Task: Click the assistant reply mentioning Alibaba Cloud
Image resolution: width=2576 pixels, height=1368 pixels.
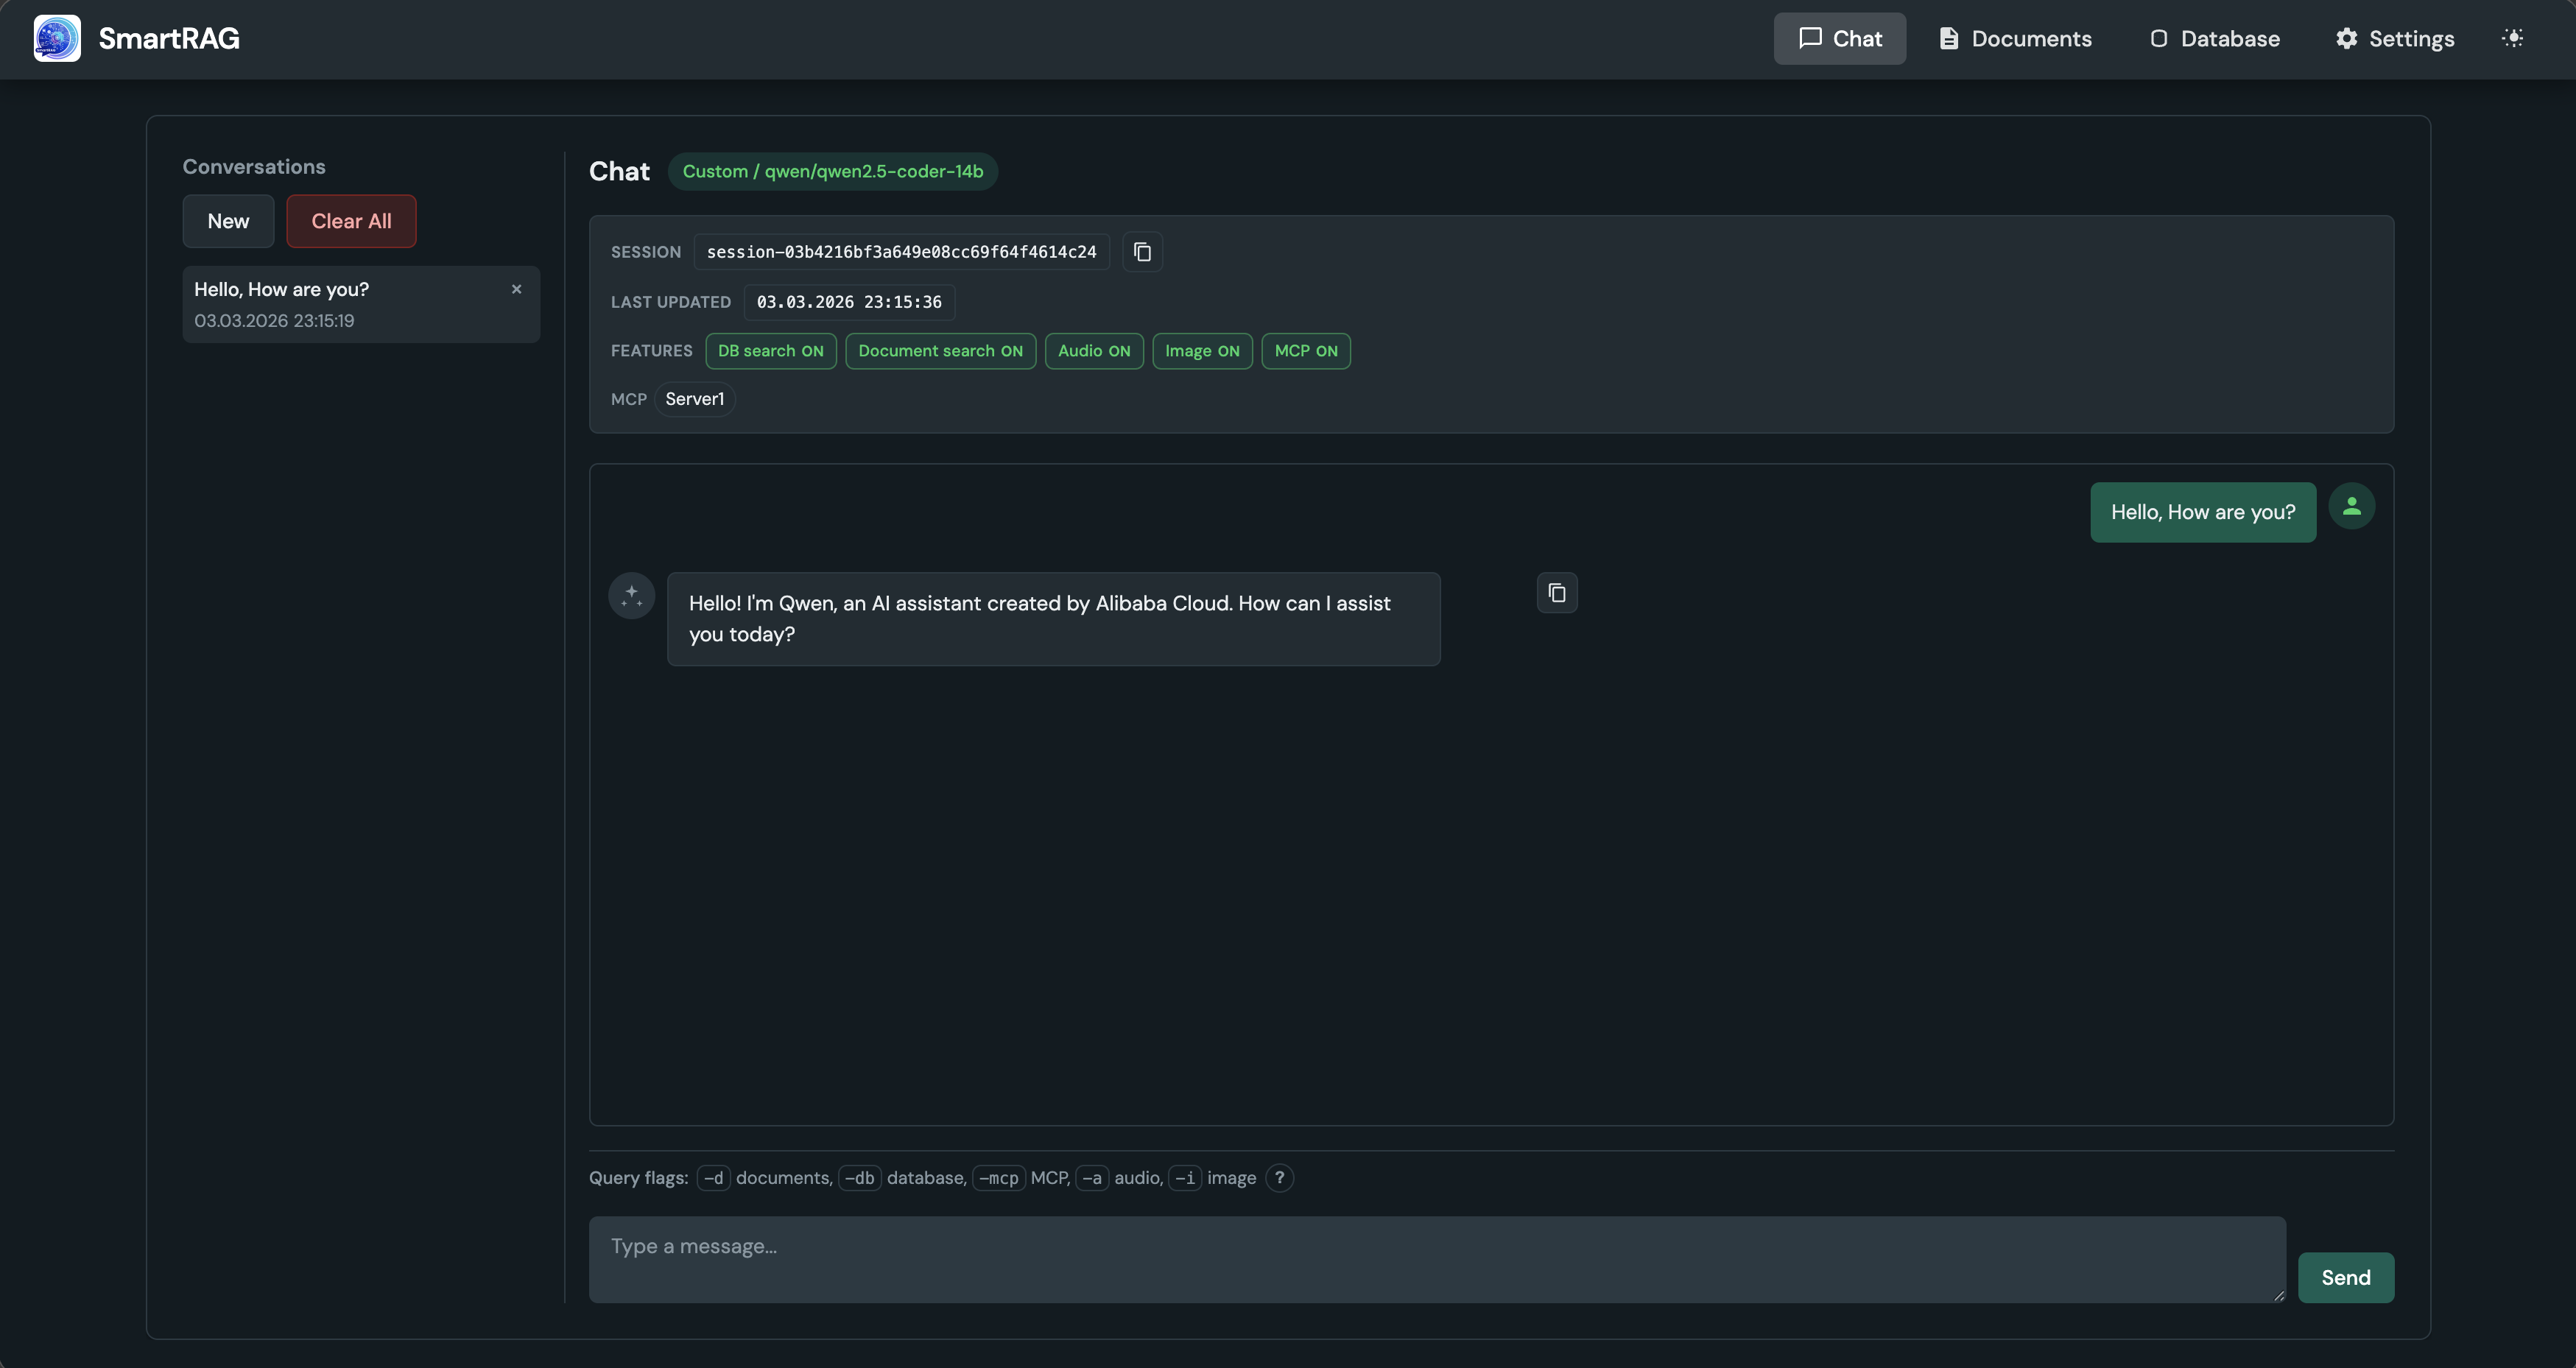Action: (1053, 619)
